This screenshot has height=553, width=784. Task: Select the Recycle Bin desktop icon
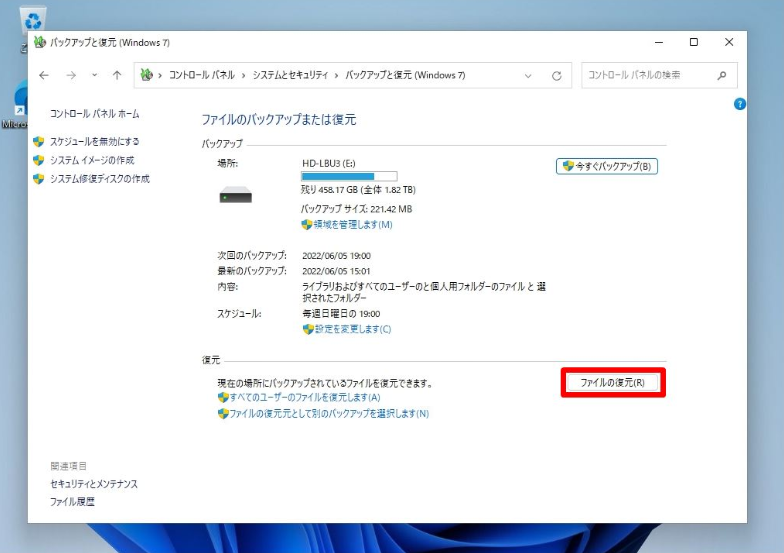32,21
